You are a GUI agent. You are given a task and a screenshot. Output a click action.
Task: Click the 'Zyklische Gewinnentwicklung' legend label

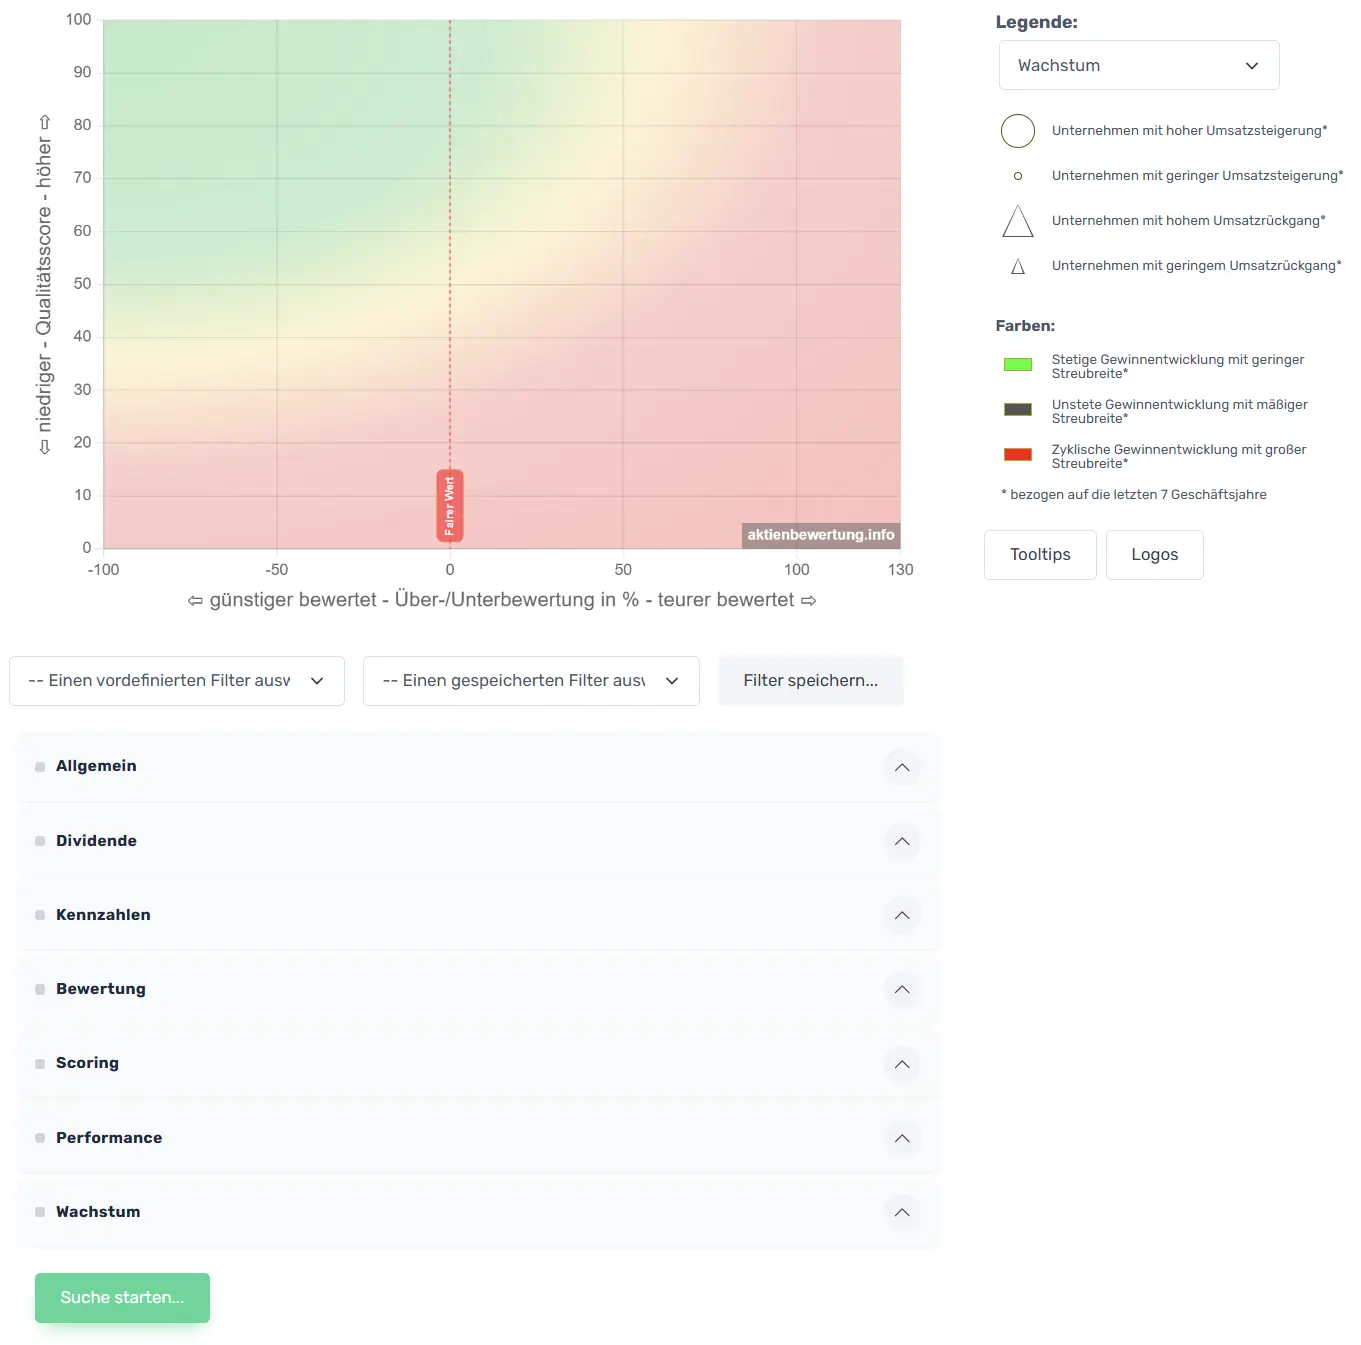[x=1179, y=457]
